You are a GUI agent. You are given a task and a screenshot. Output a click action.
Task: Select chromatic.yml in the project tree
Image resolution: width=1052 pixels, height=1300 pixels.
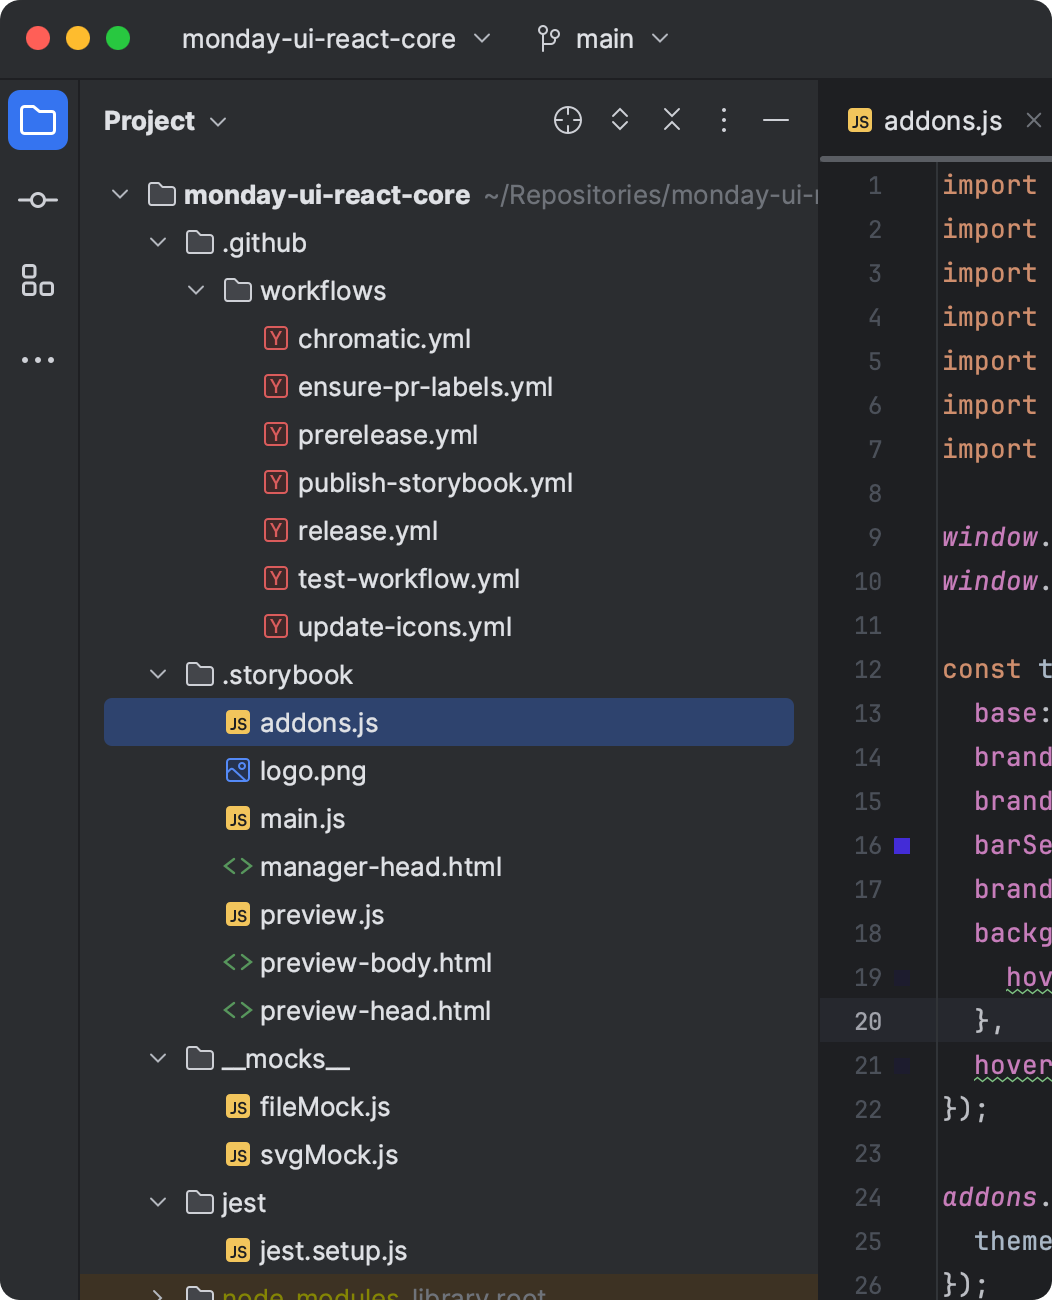point(384,339)
